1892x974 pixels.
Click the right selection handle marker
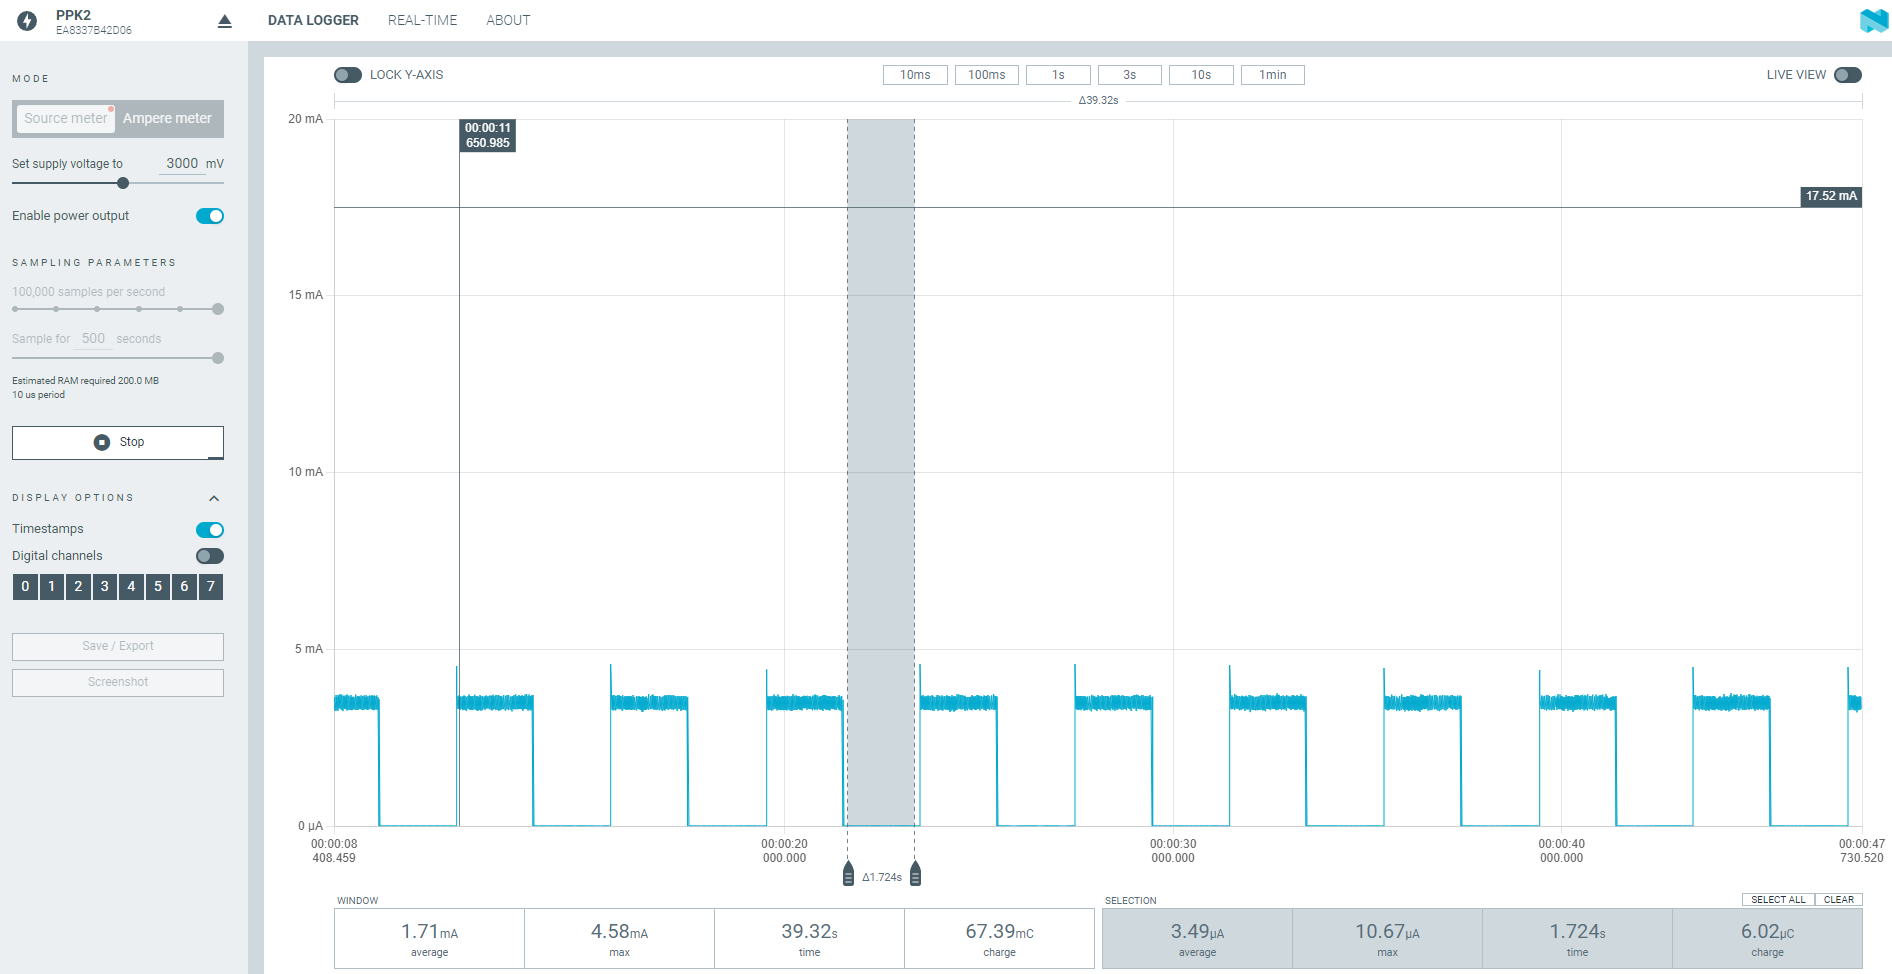click(x=915, y=874)
